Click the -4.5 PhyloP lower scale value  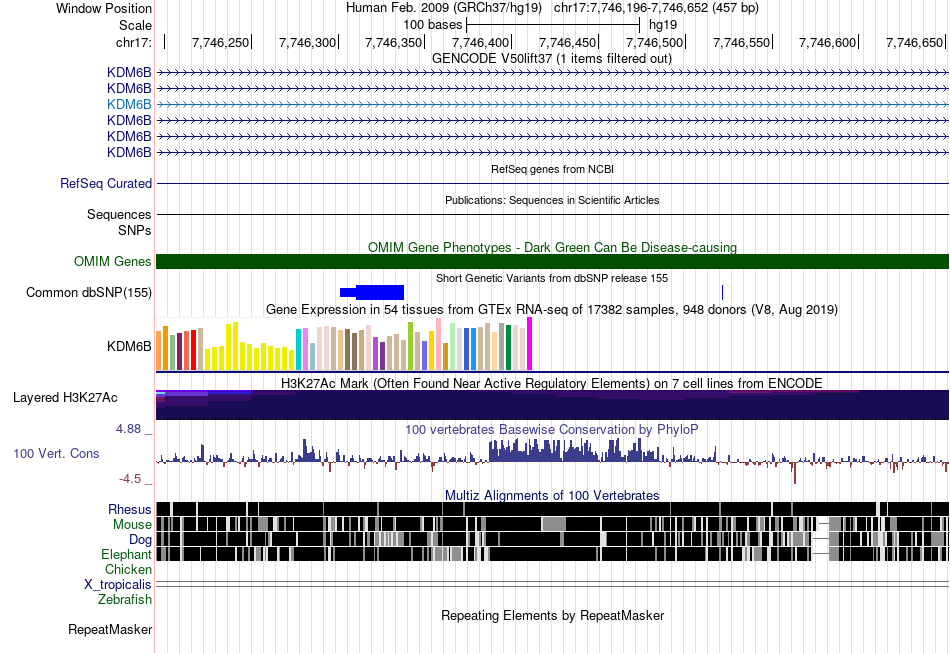tap(130, 479)
